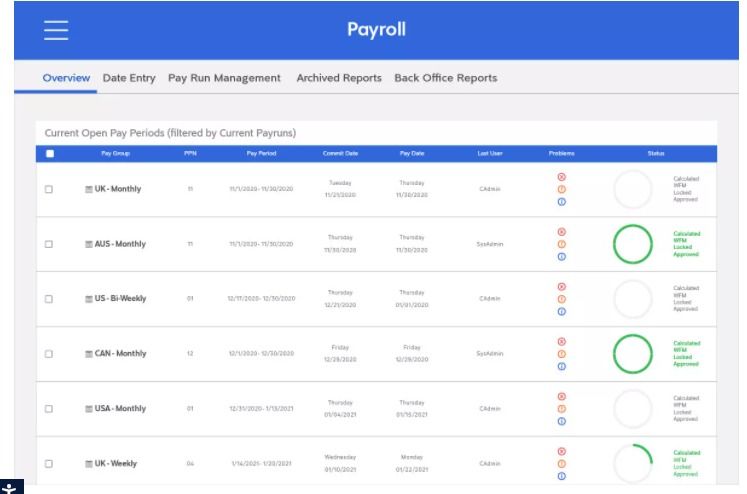Click the calendar icon beside CAN - Monthly
Image resolution: width=747 pixels, height=494 pixels.
click(89, 354)
